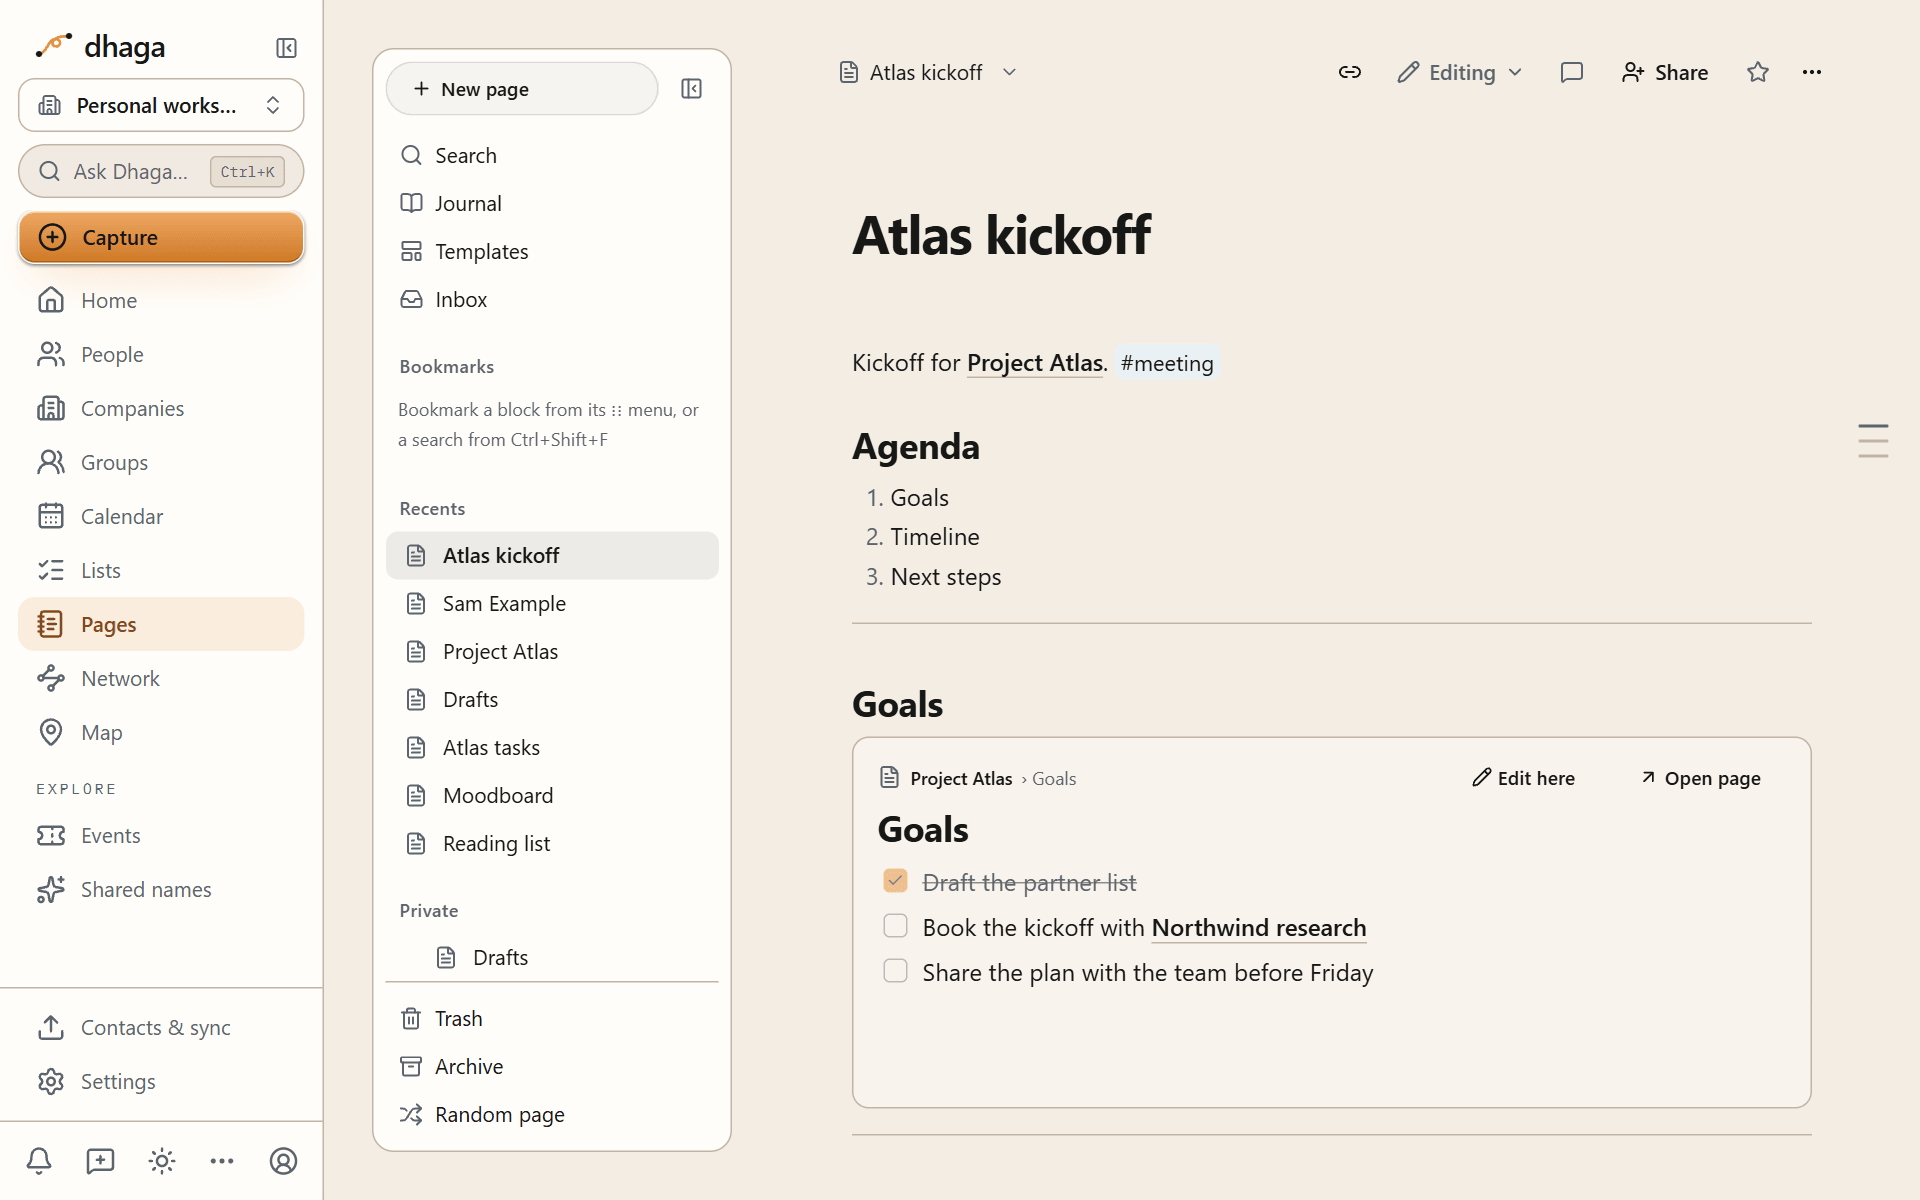The width and height of the screenshot is (1920, 1200).
Task: Open Archive in pages panel
Action: click(552, 1066)
